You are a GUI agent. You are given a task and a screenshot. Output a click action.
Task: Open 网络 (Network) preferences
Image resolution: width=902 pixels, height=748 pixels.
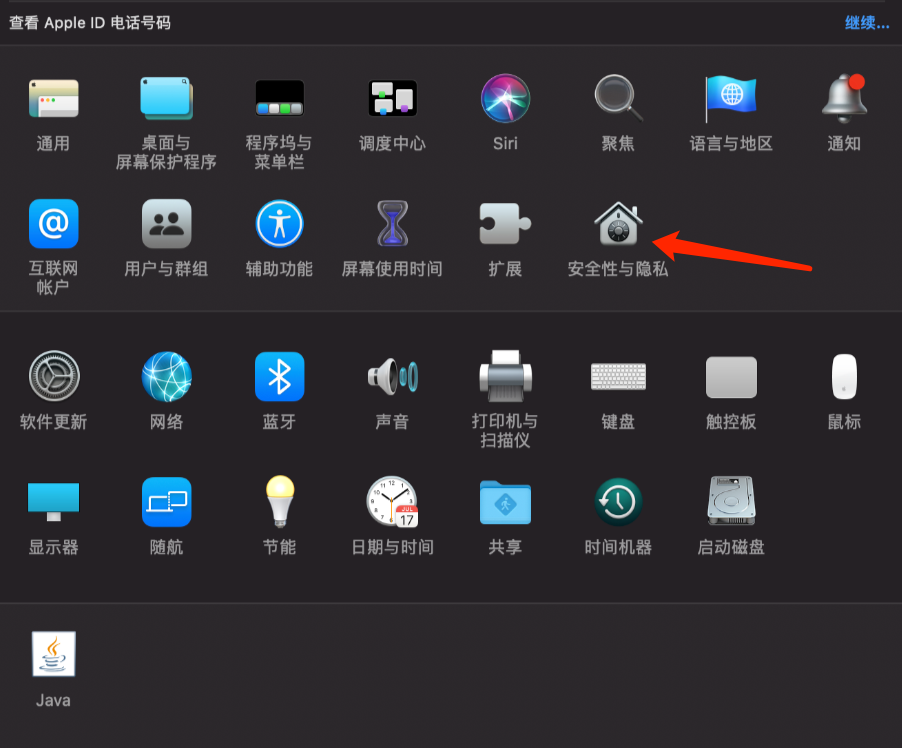(x=166, y=376)
